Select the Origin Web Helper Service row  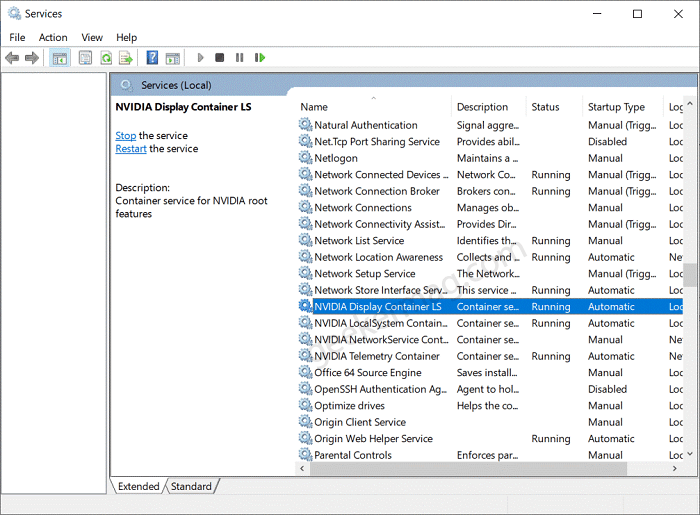[x=490, y=439]
